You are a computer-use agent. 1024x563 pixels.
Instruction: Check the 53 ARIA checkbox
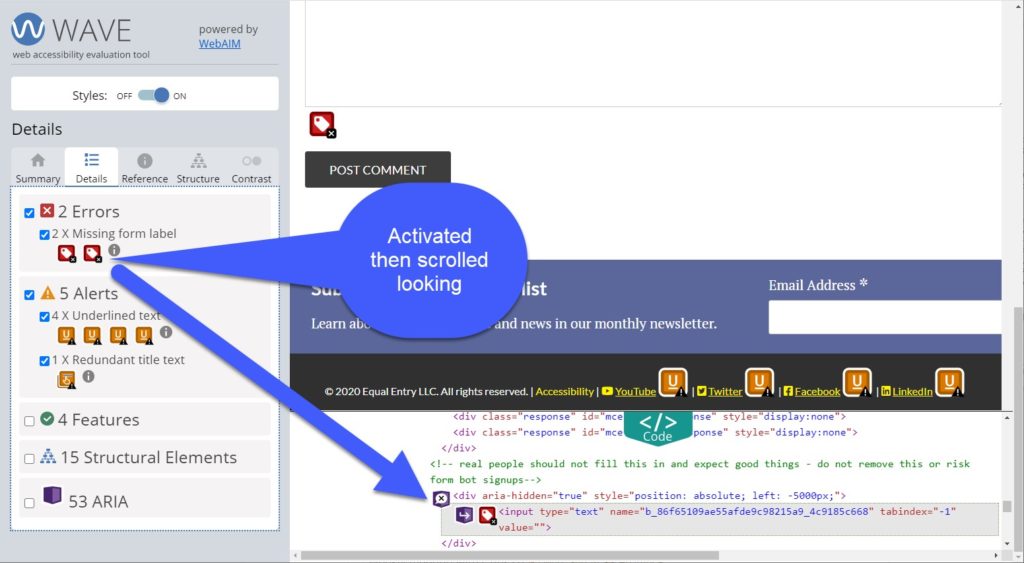(29, 502)
